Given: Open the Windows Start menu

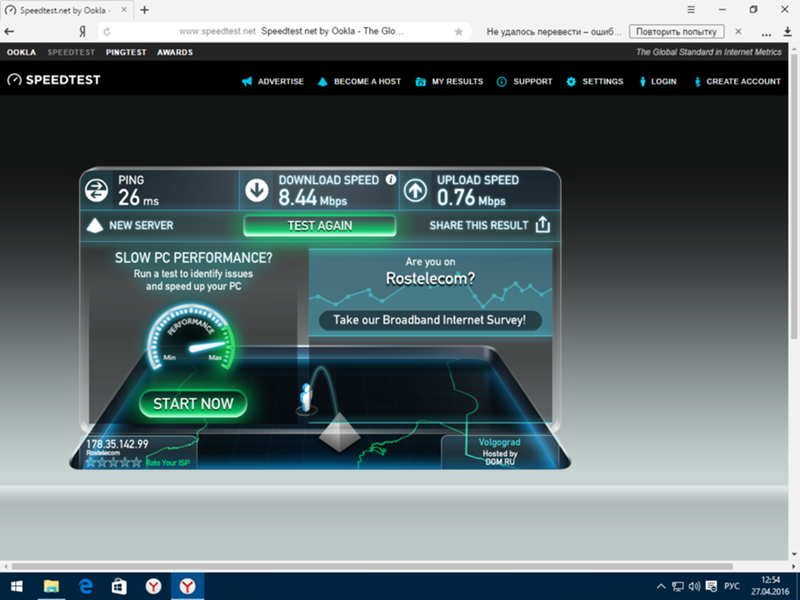Looking at the screenshot, I should pyautogui.click(x=16, y=587).
